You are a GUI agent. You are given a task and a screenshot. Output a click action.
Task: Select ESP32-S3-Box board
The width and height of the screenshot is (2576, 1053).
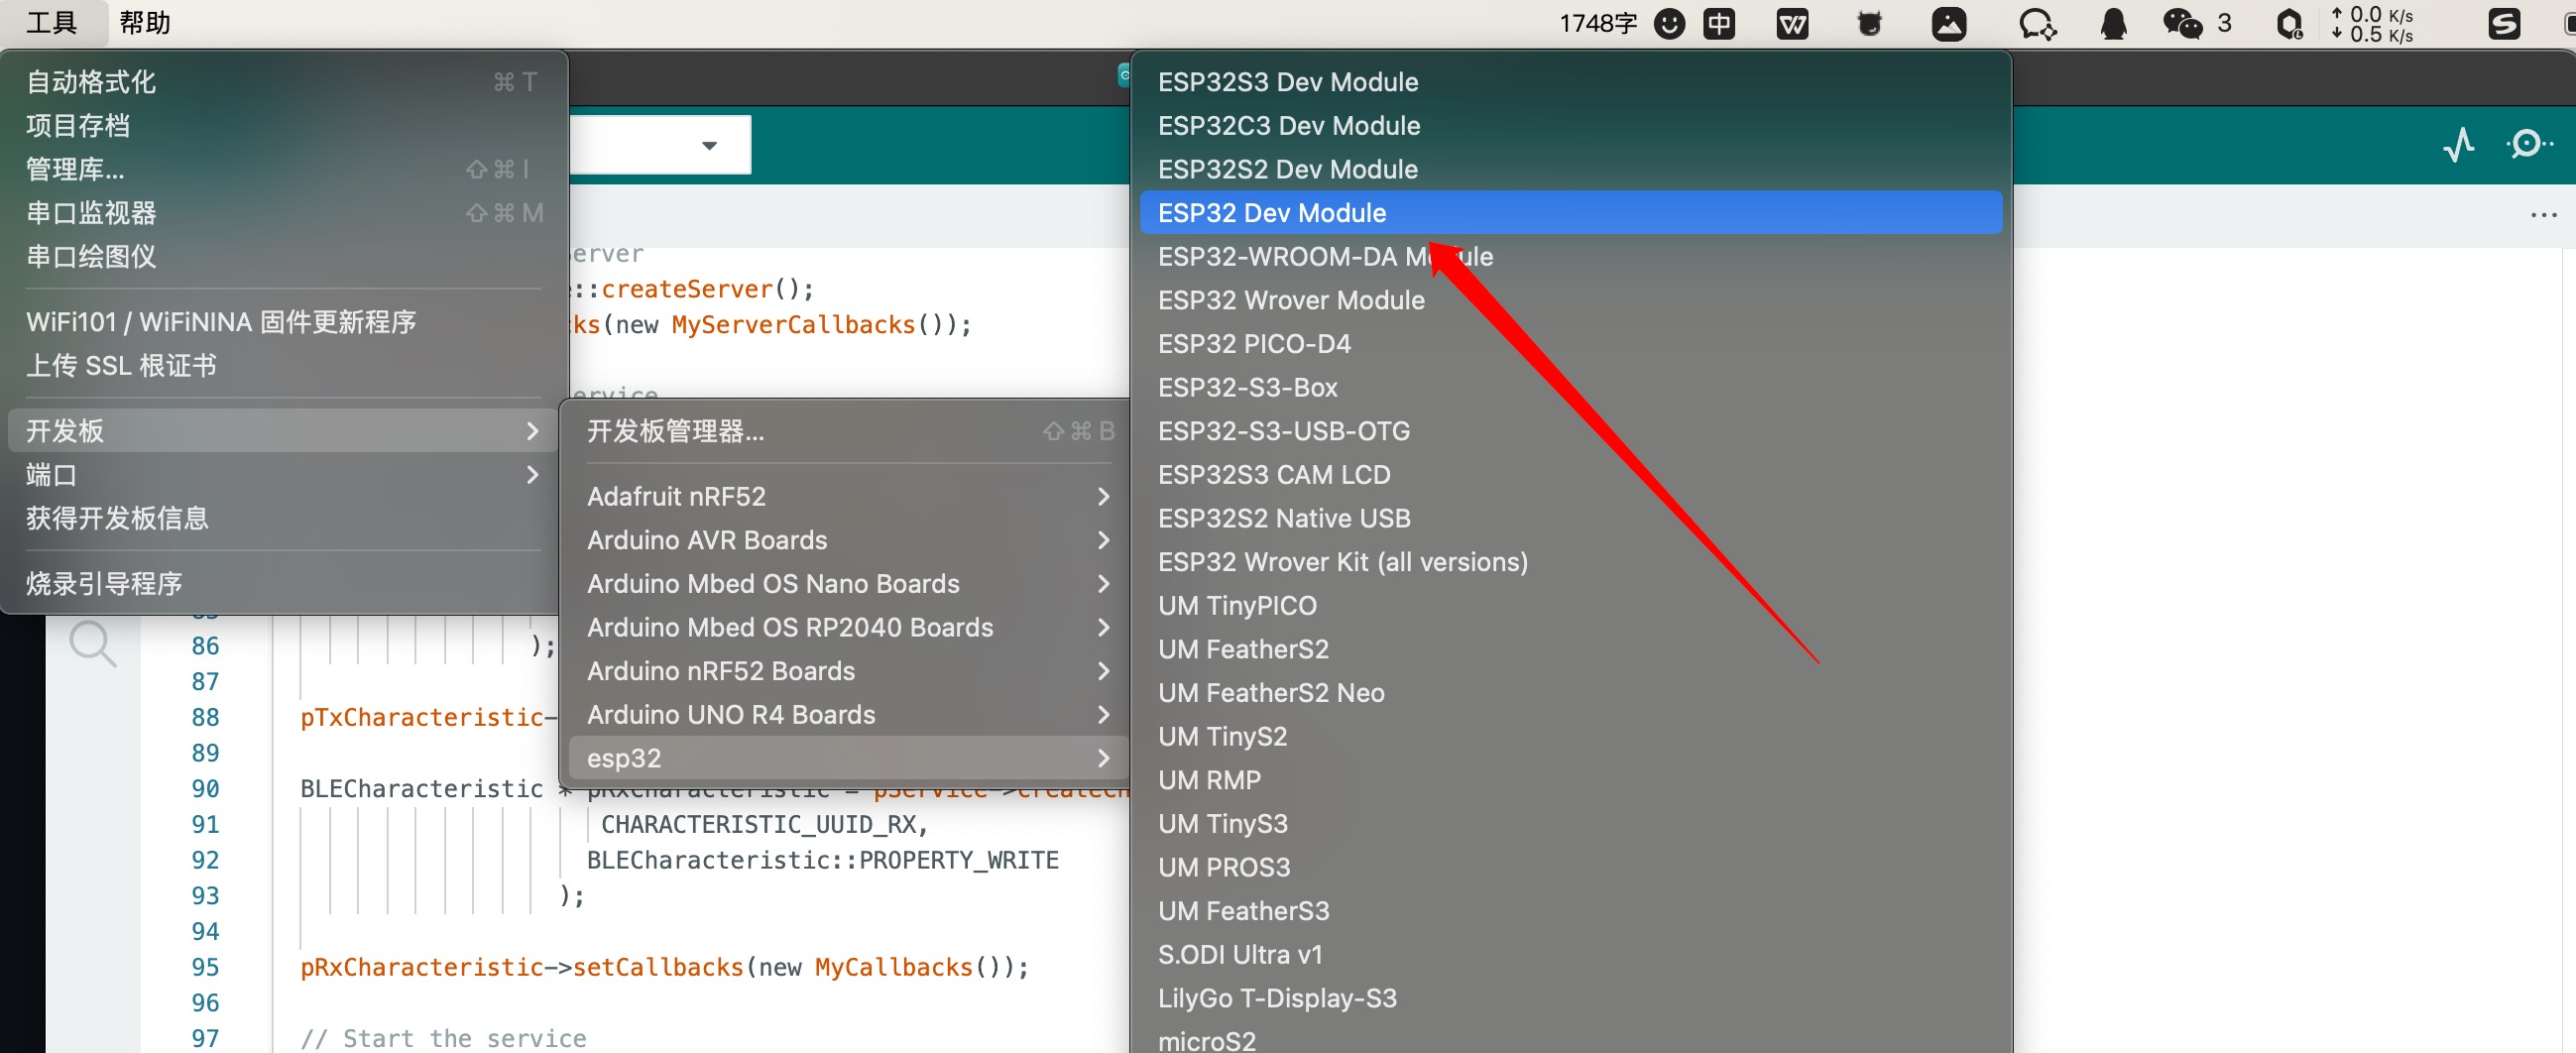1571,387
